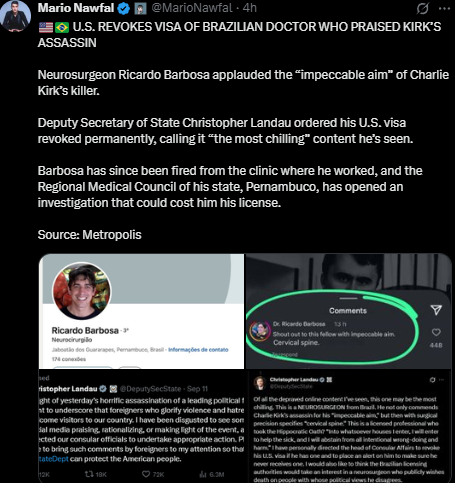455x483 pixels.
Task: Open the Christopher Landau Sep 11 tweet image
Action: 141,426
